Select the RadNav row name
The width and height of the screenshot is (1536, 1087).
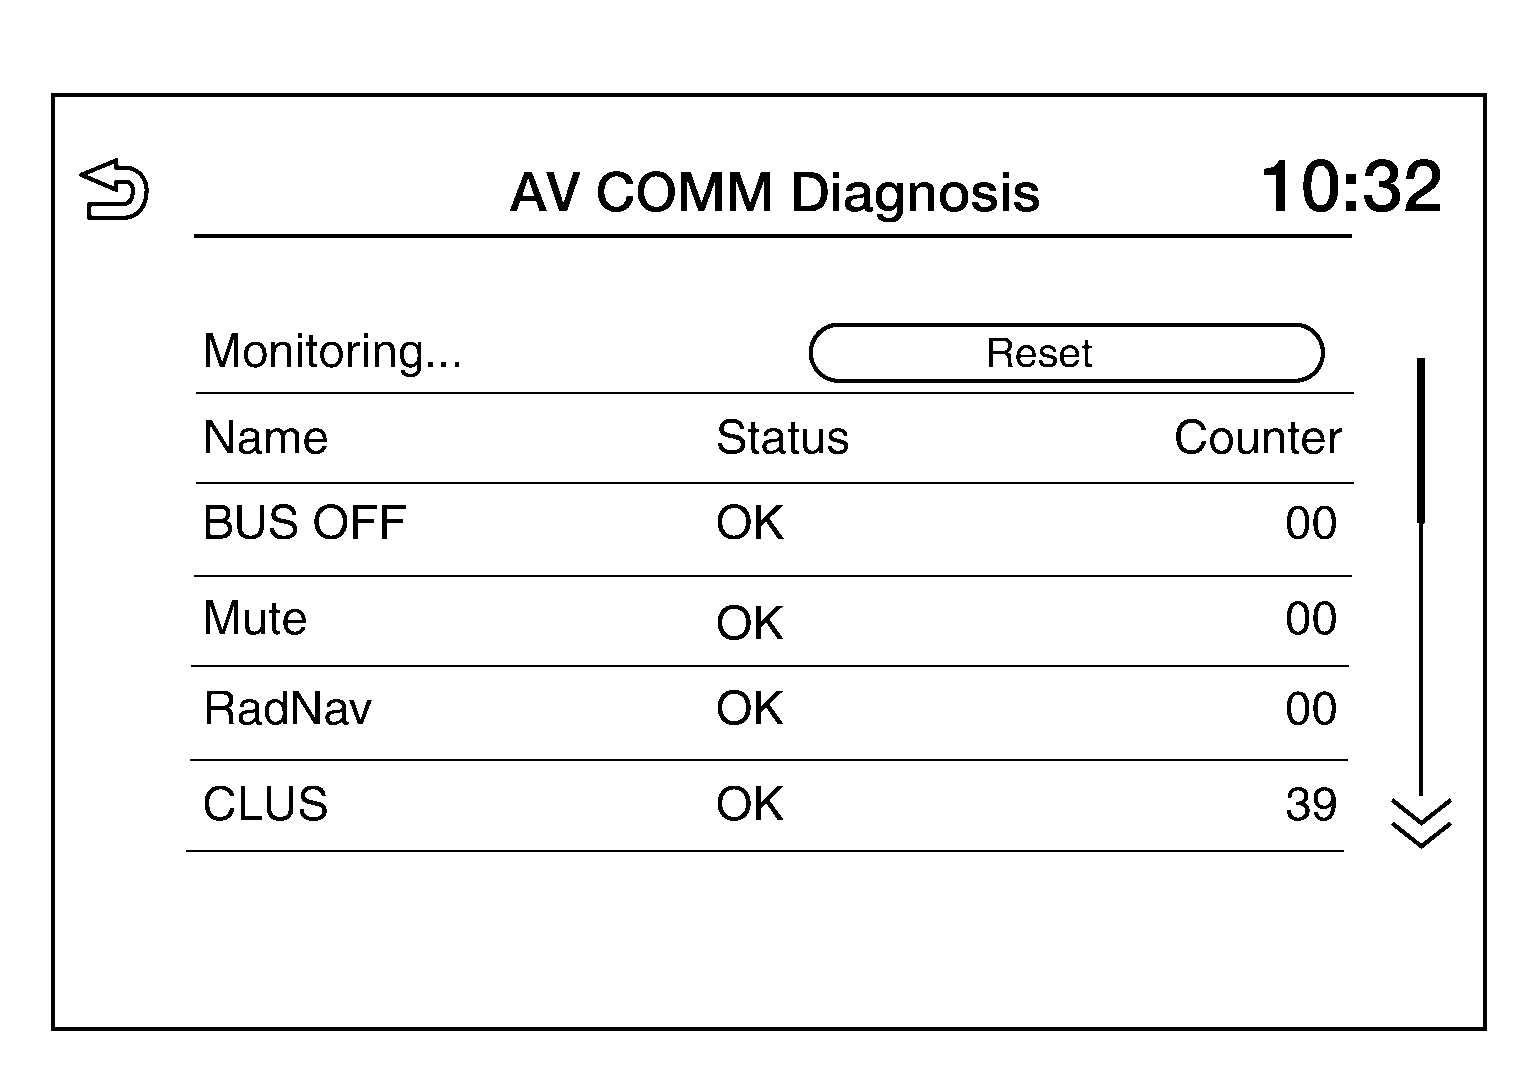[287, 709]
